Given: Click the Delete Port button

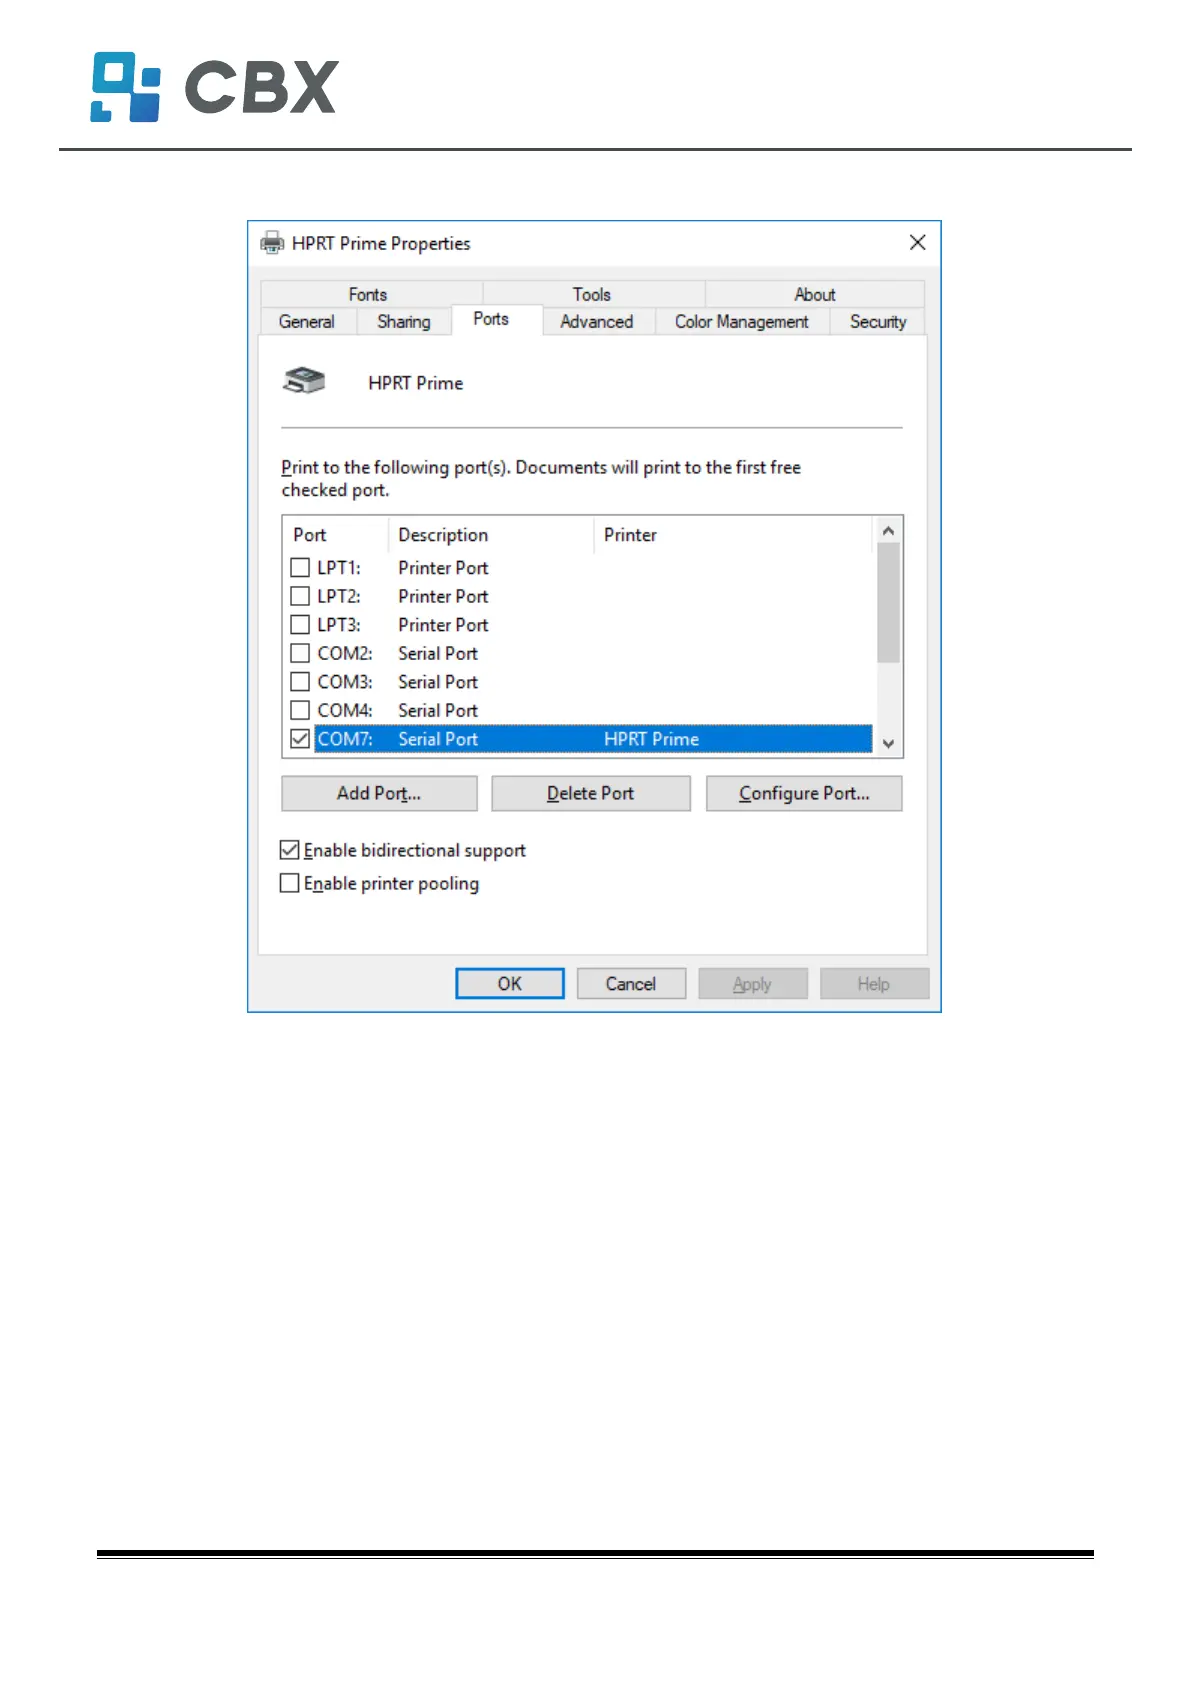Looking at the screenshot, I should (x=591, y=793).
